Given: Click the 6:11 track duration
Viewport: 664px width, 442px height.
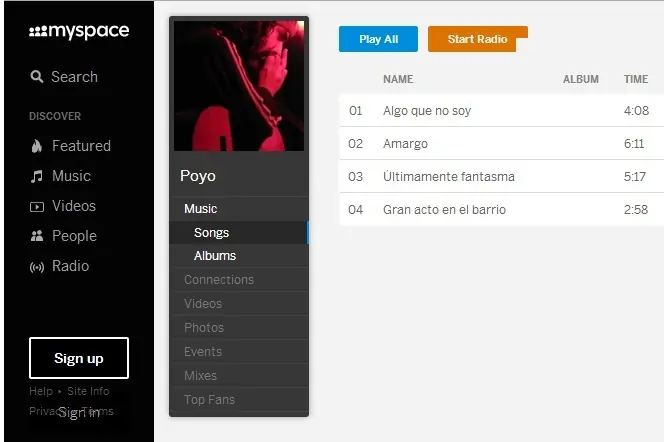Looking at the screenshot, I should (634, 144).
